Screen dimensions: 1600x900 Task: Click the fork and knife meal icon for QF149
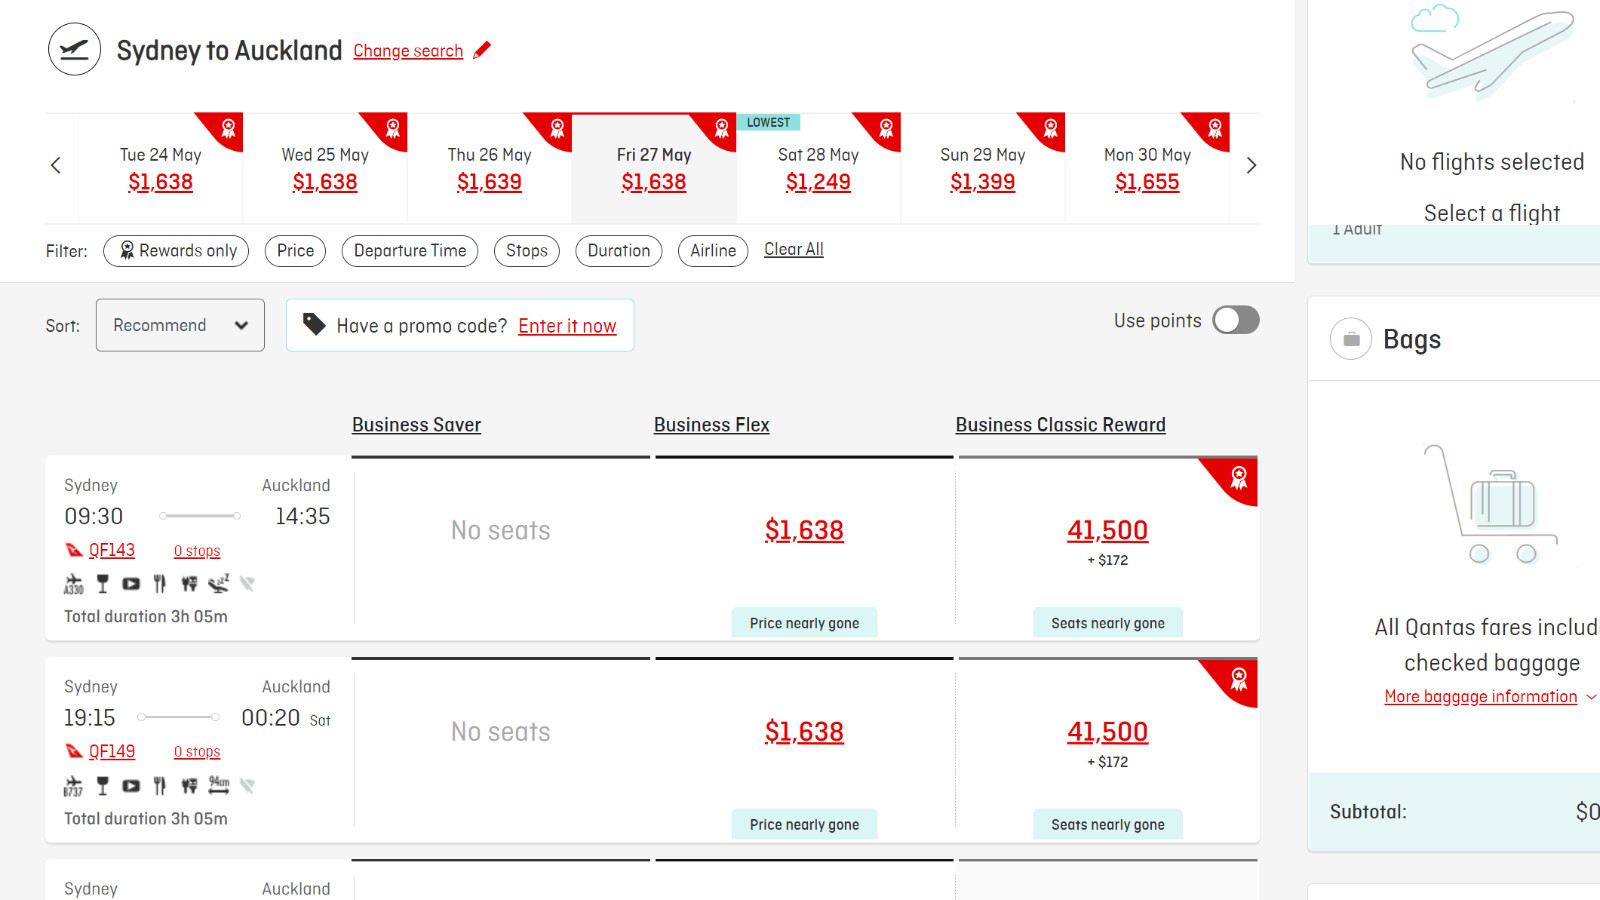click(160, 786)
